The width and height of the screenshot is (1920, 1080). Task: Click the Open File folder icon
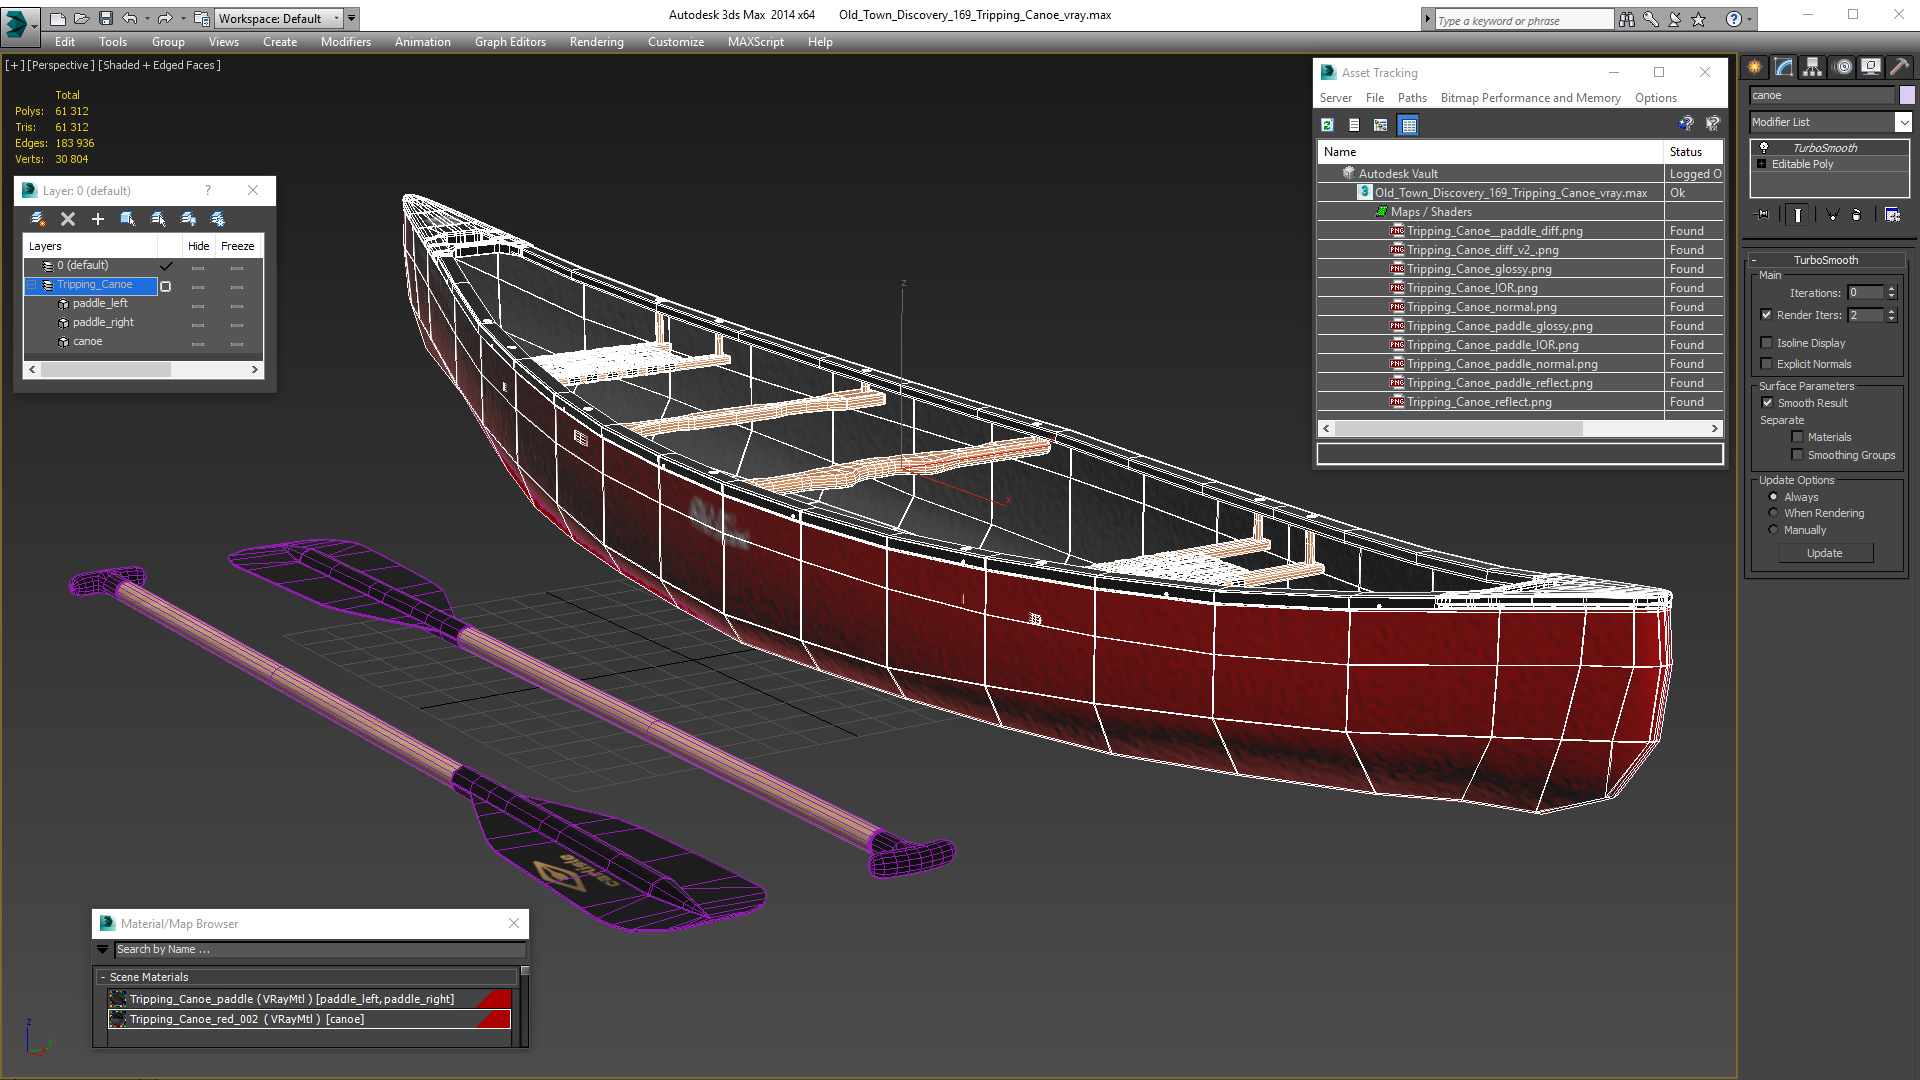tap(82, 18)
